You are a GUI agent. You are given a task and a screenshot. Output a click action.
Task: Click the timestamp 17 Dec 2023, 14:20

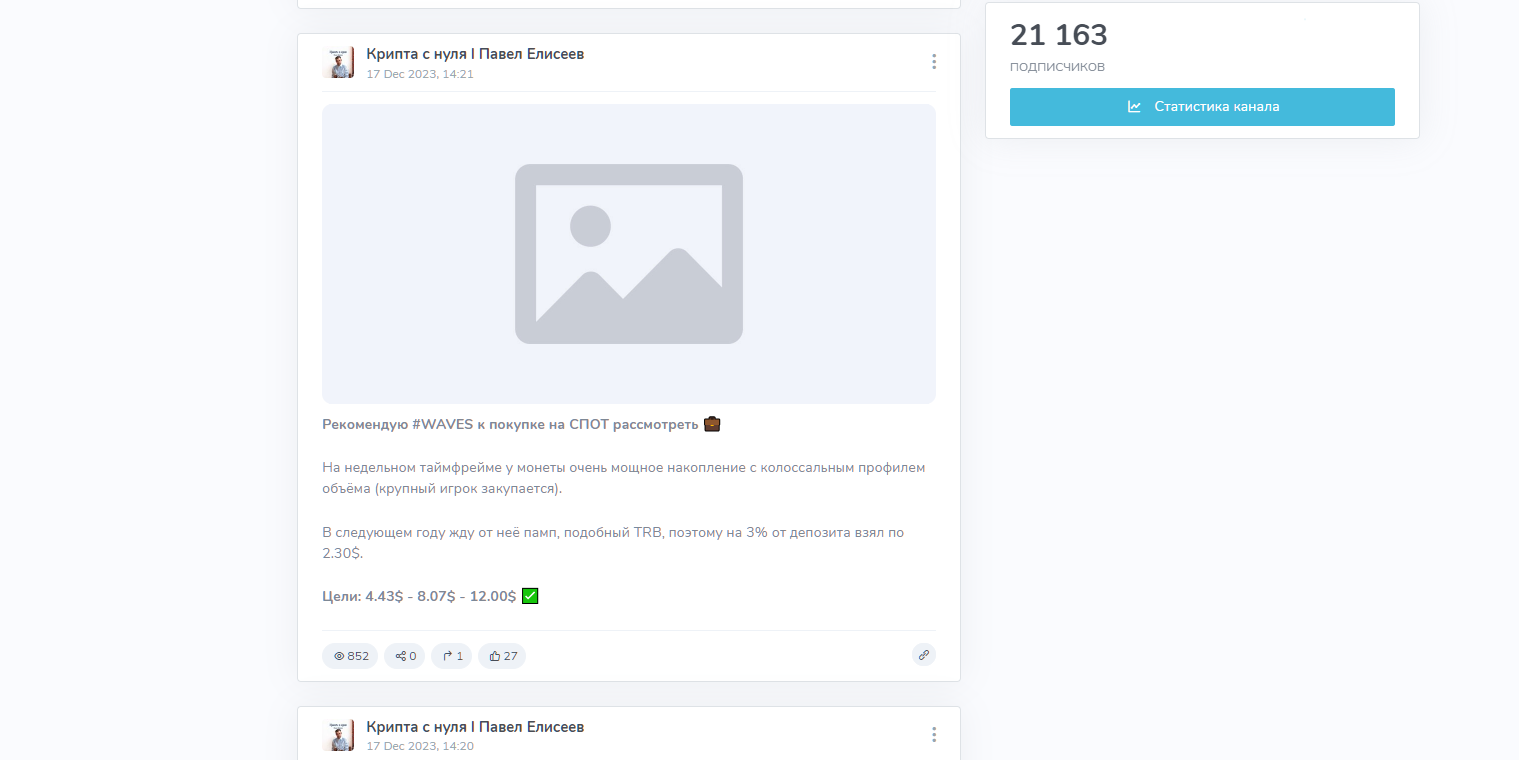[420, 747]
